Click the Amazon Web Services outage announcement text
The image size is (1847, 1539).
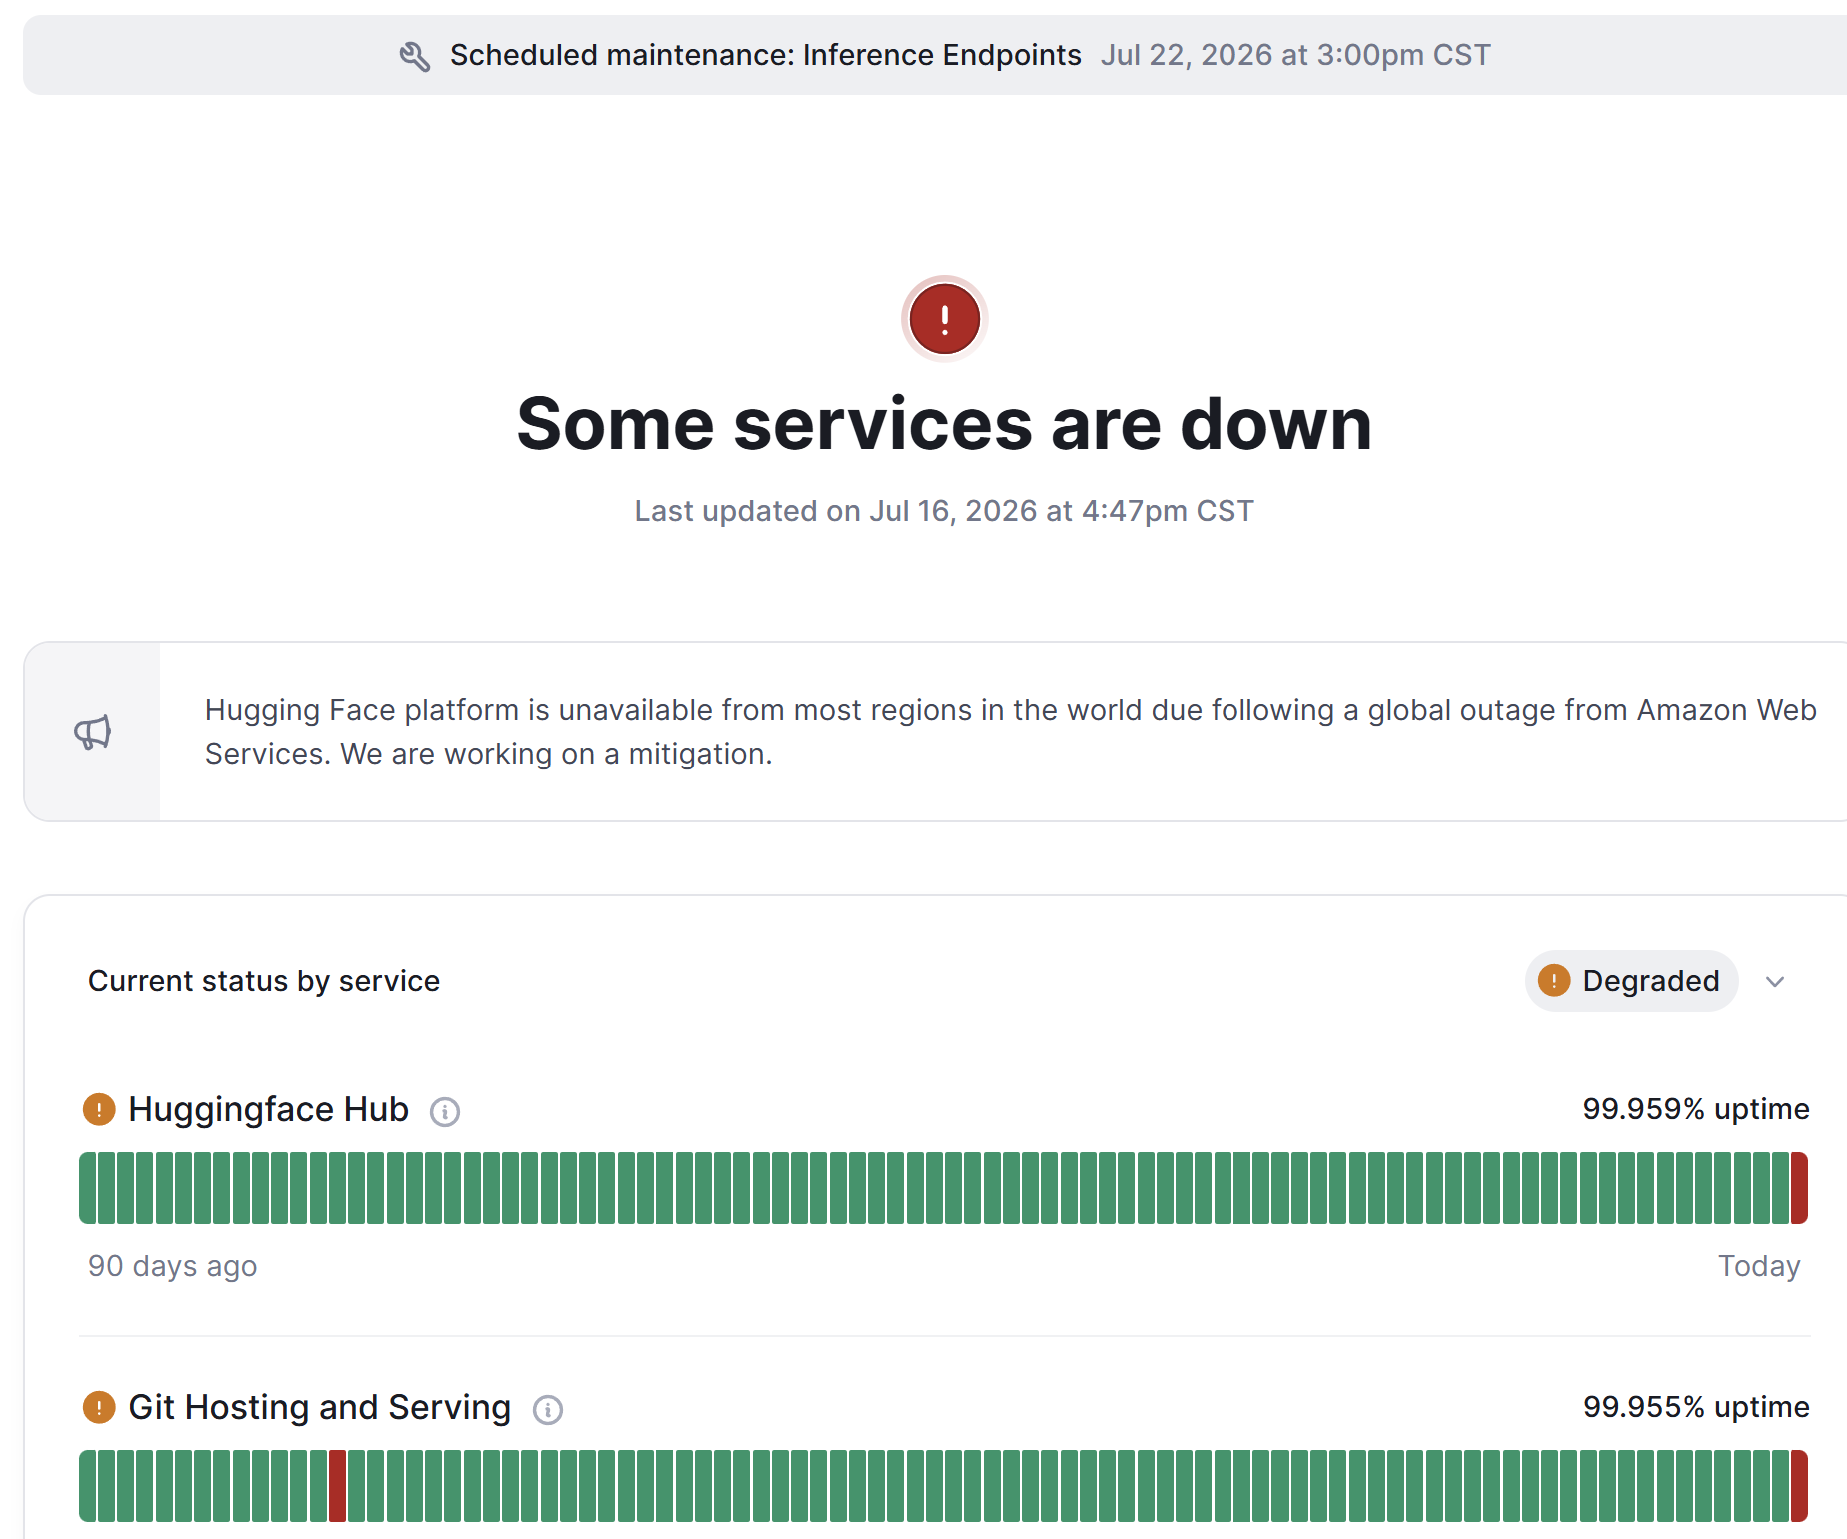pos(1010,732)
